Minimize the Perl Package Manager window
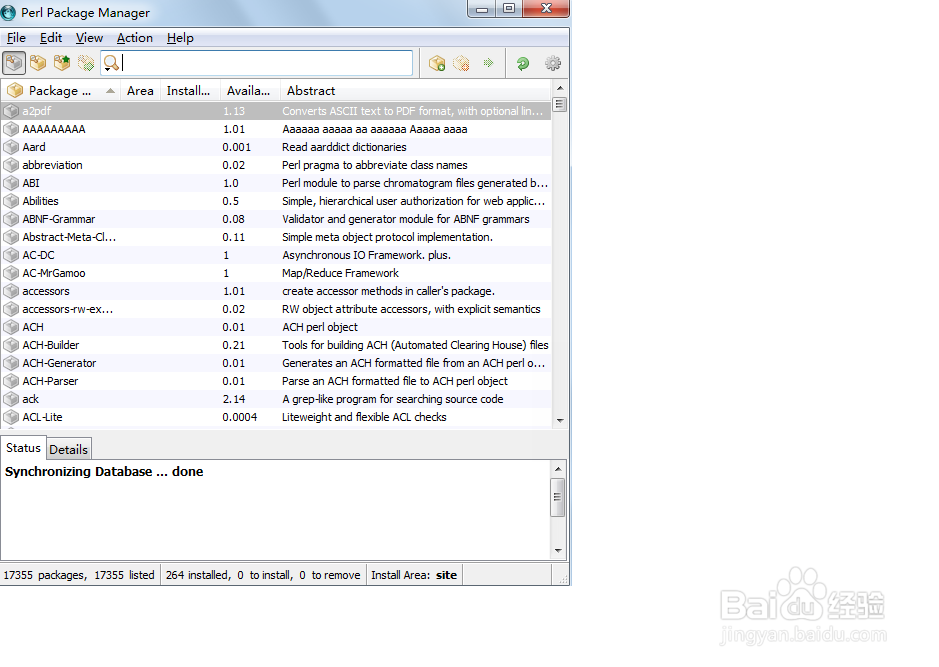Image resolution: width=939 pixels, height=667 pixels. pos(481,9)
